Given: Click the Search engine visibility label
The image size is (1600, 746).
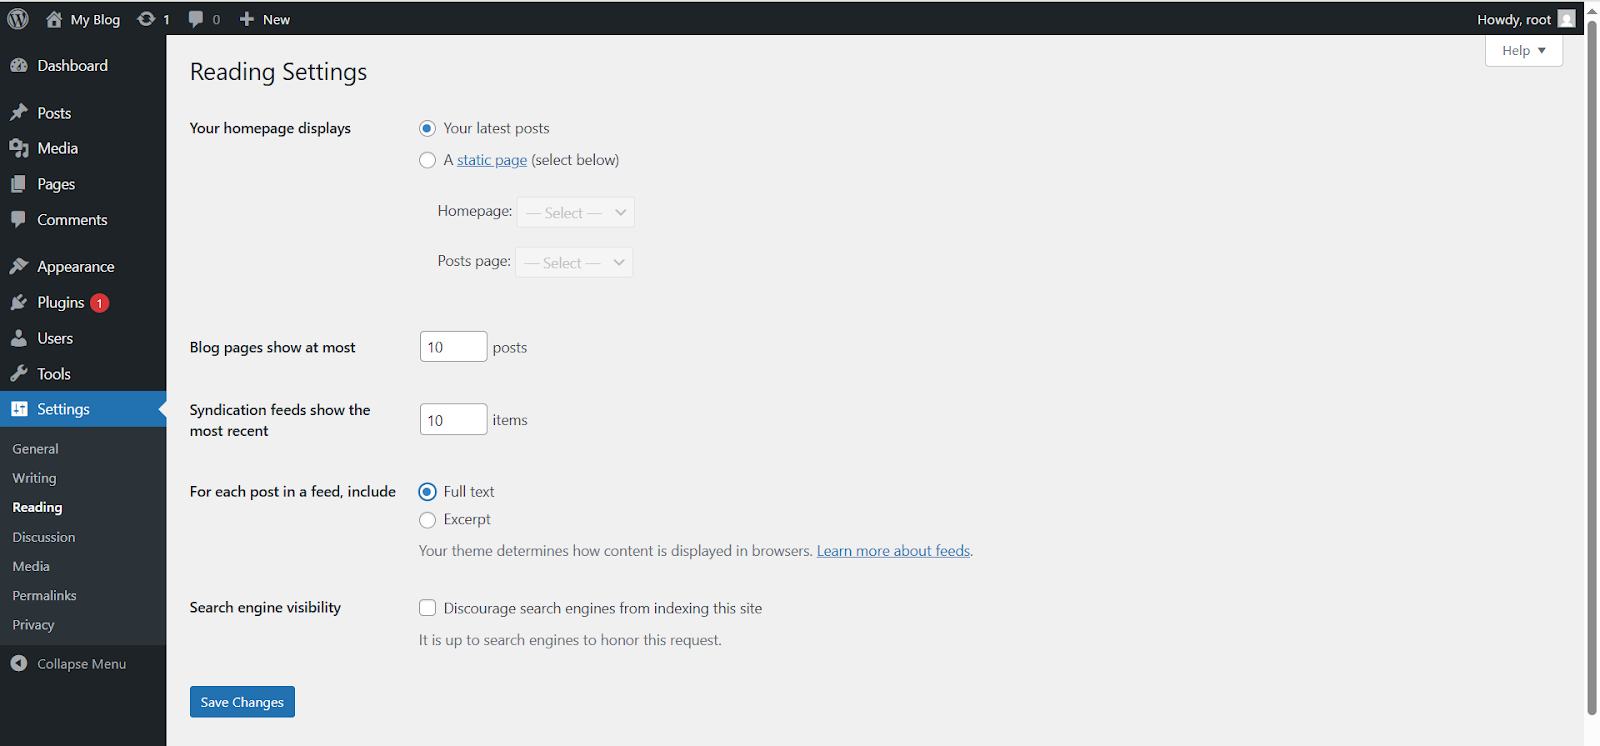Looking at the screenshot, I should [x=265, y=607].
